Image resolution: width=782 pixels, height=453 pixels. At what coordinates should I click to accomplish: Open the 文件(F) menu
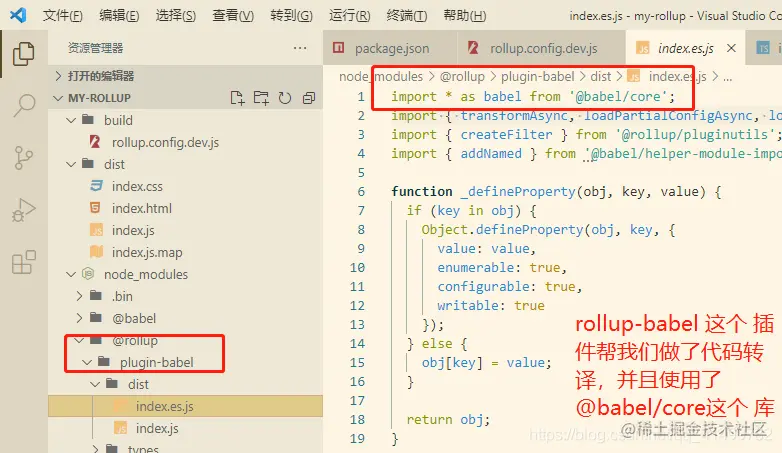(62, 15)
